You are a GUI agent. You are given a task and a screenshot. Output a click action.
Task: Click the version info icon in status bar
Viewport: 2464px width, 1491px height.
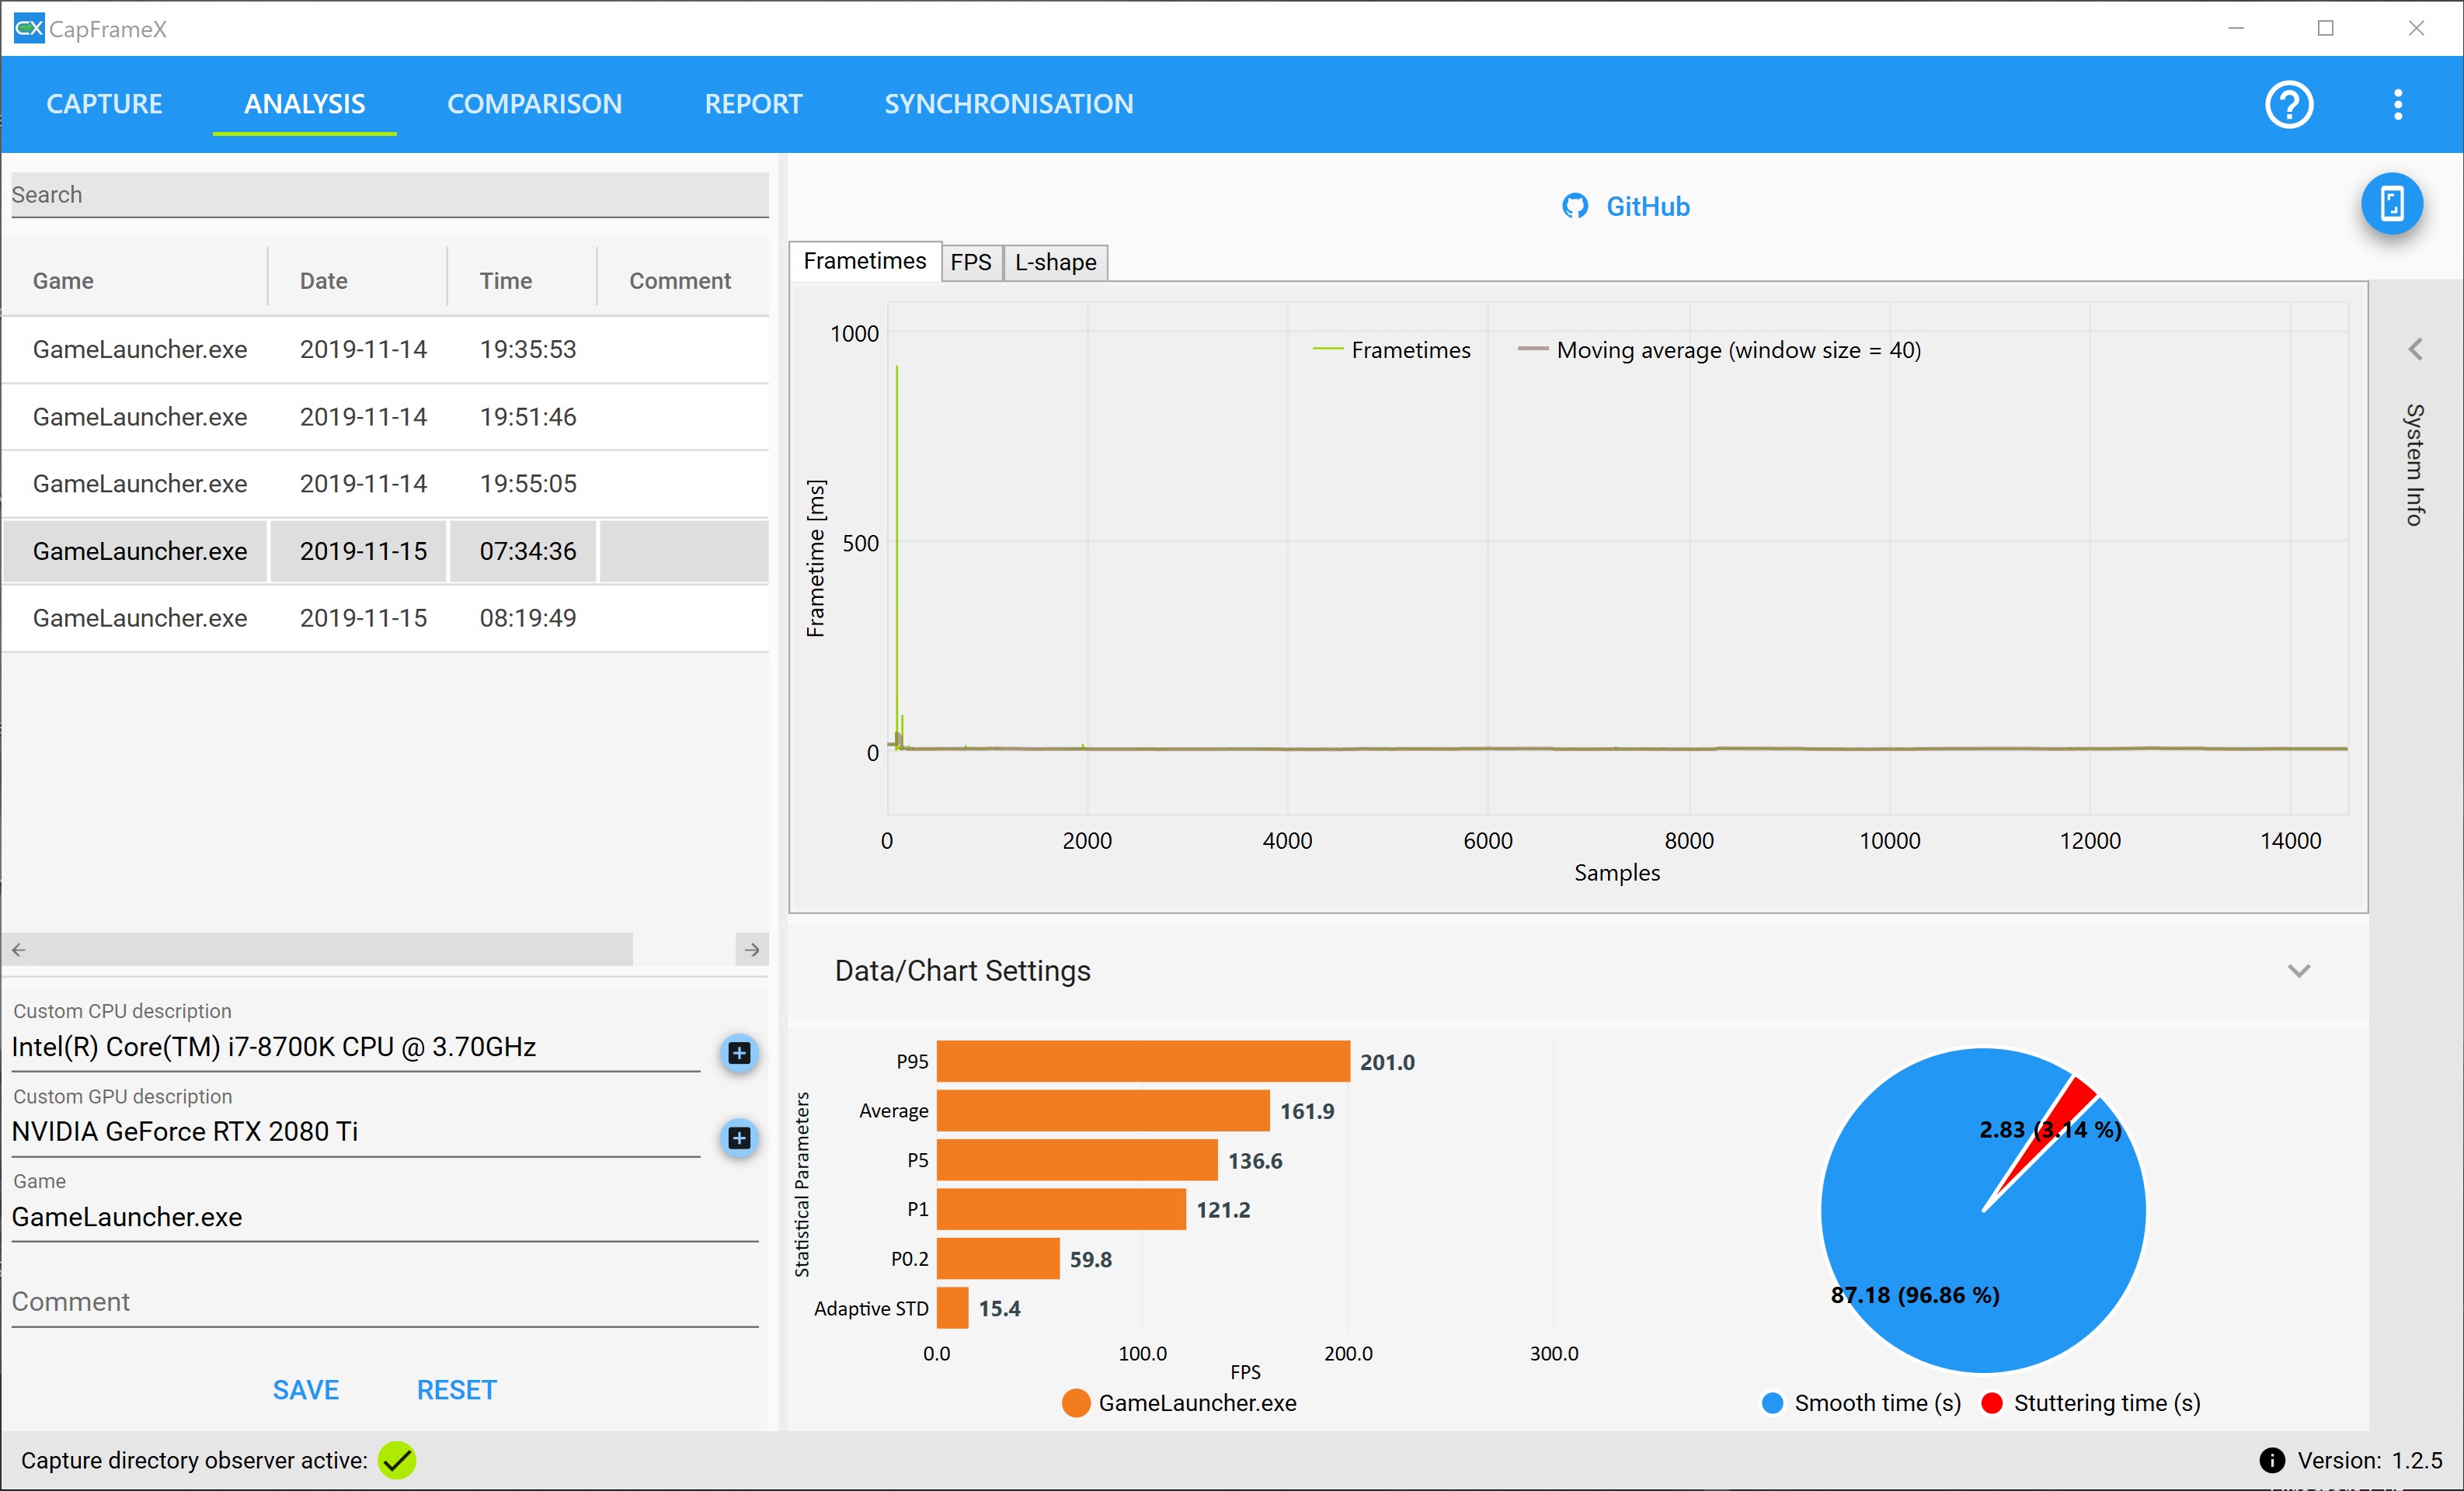coord(2271,1460)
